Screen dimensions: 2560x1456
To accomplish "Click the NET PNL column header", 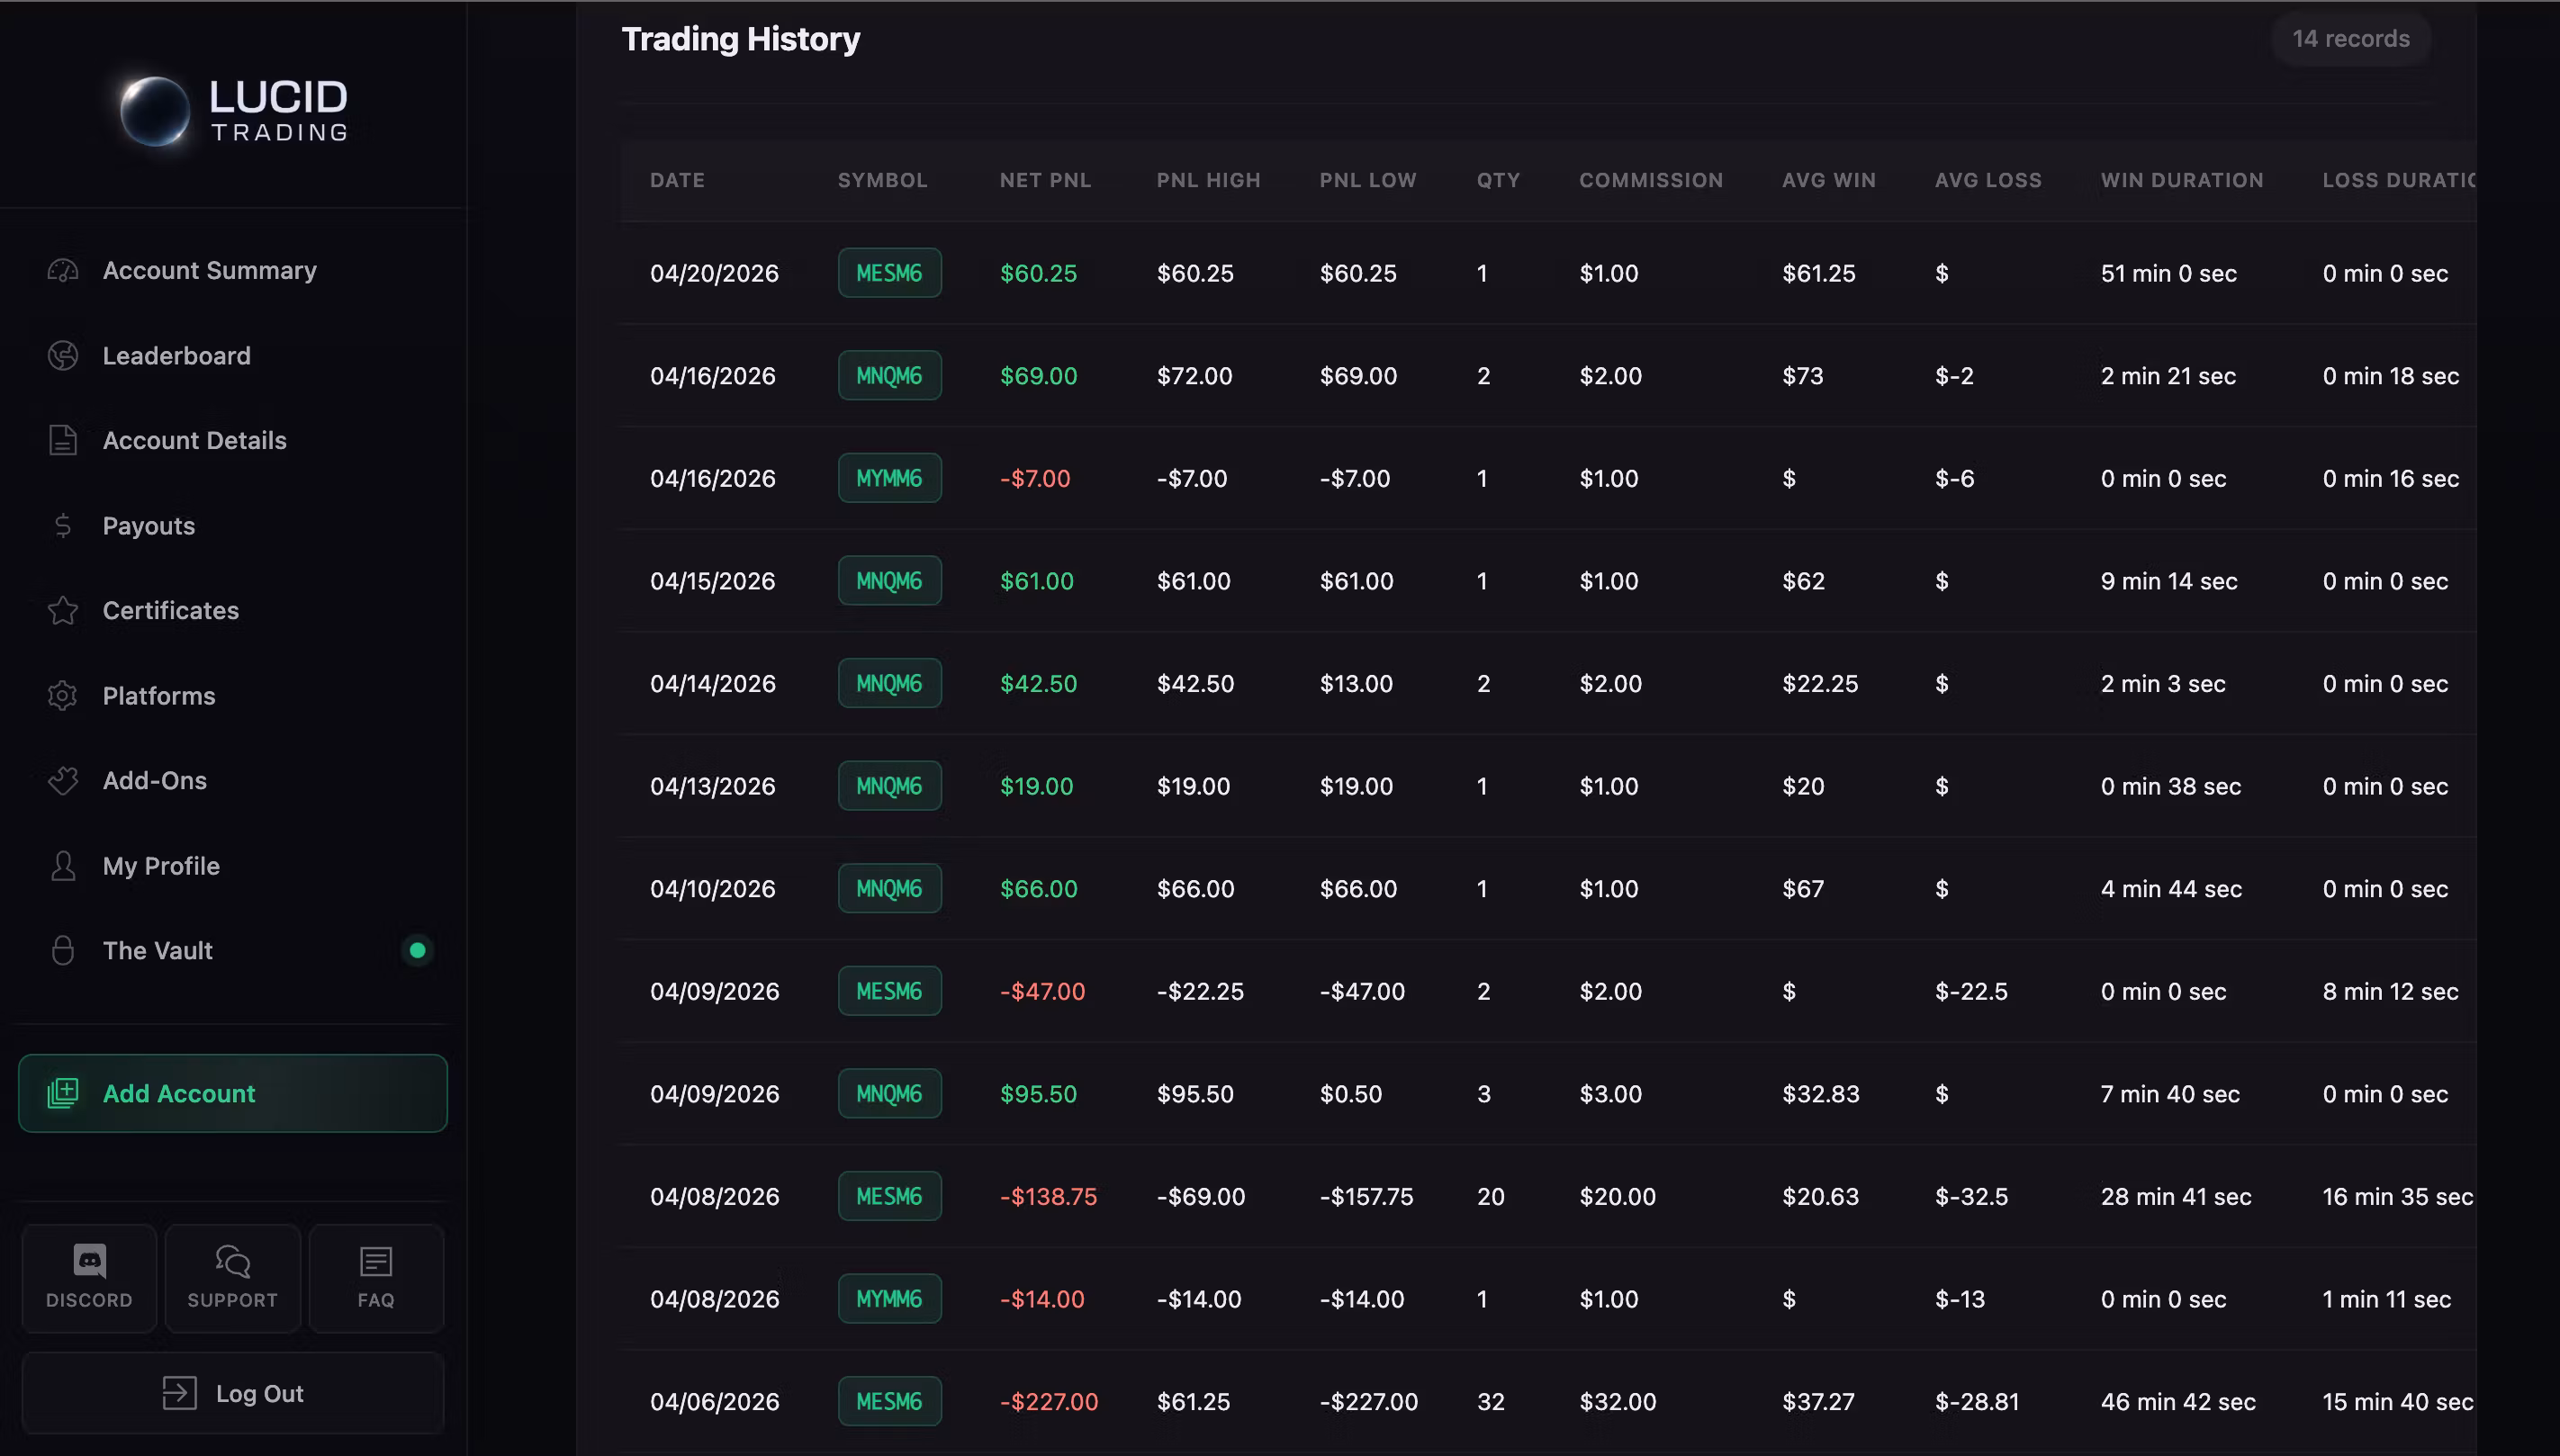I will point(1045,180).
